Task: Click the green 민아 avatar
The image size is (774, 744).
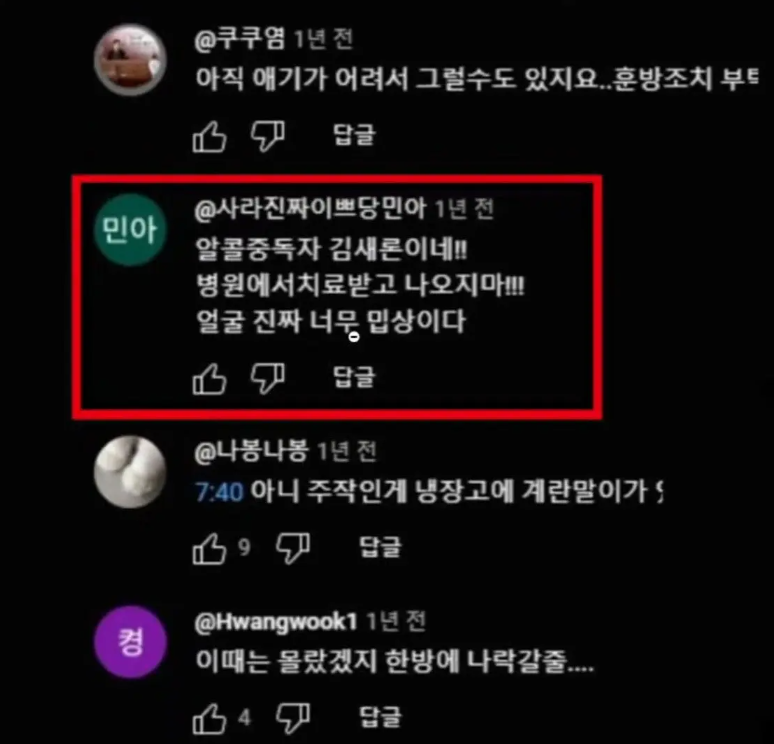Action: tap(130, 230)
